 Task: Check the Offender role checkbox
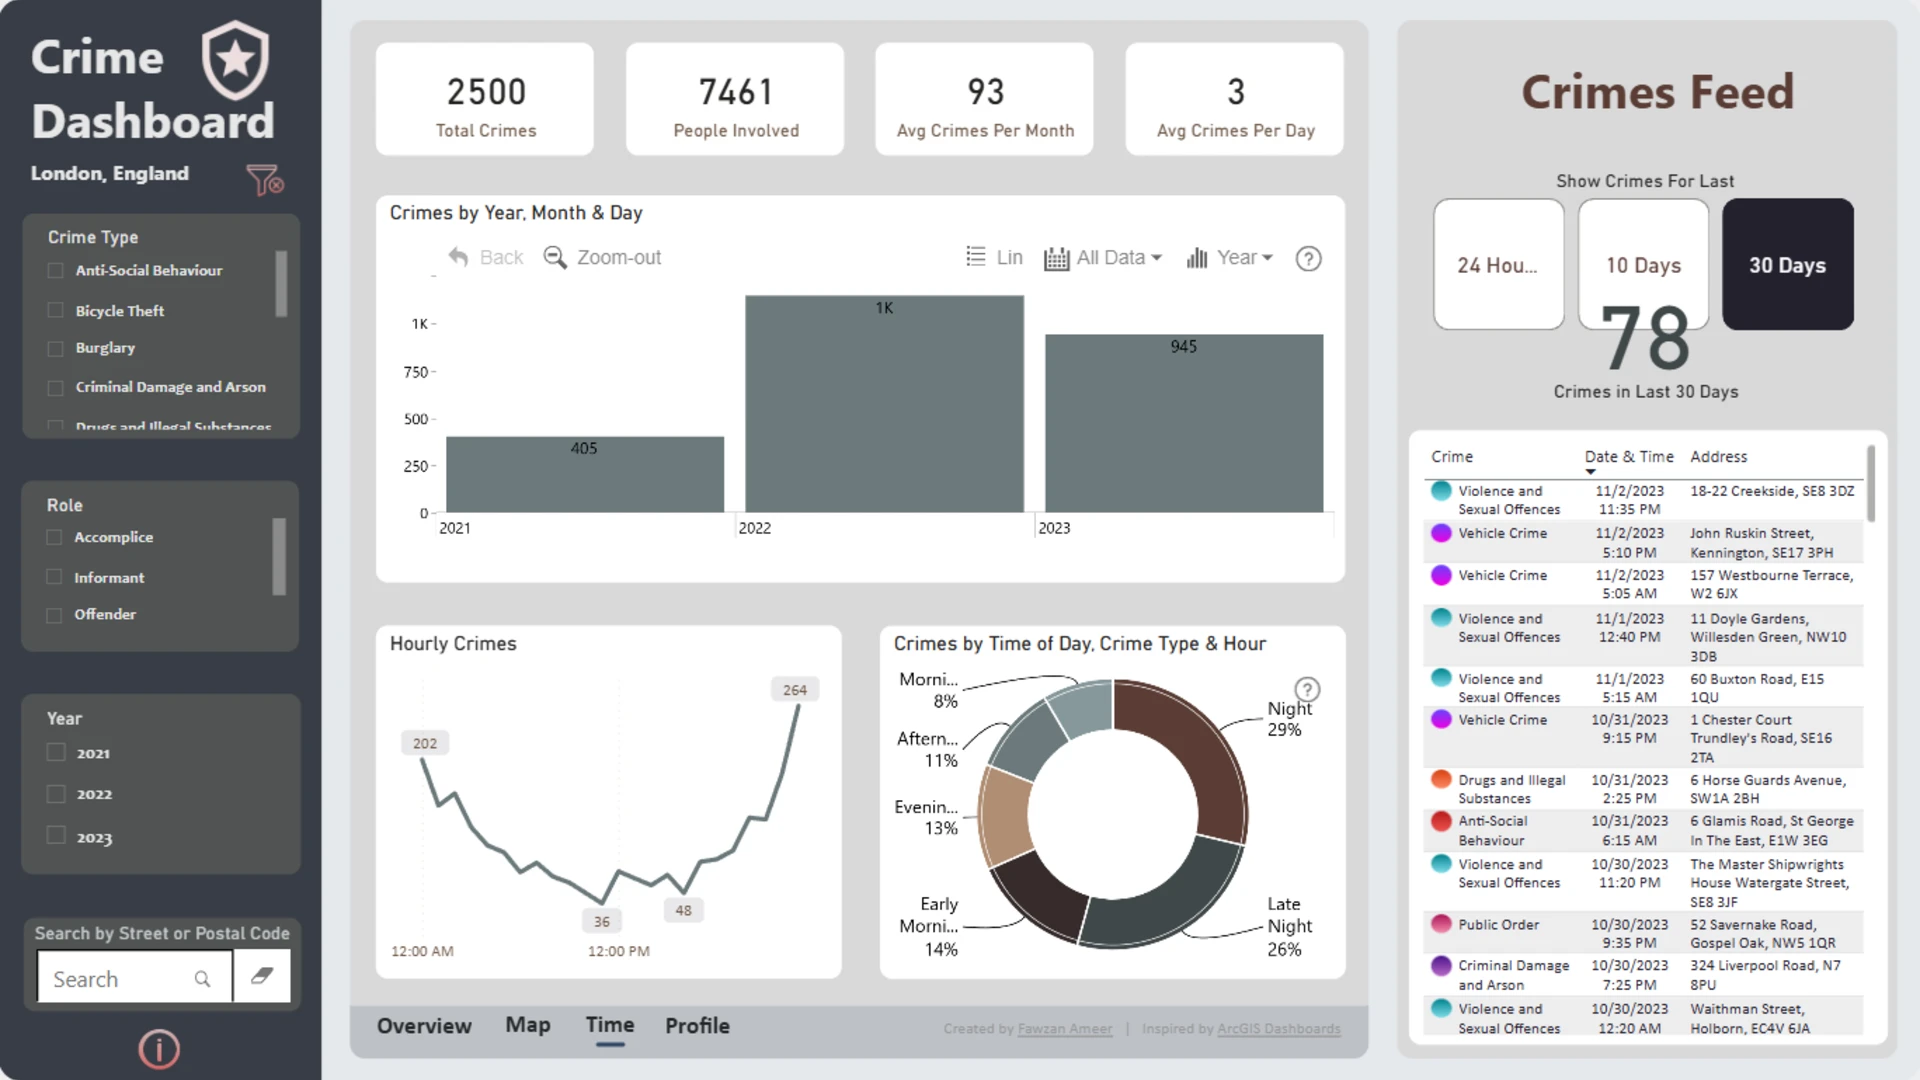[54, 614]
